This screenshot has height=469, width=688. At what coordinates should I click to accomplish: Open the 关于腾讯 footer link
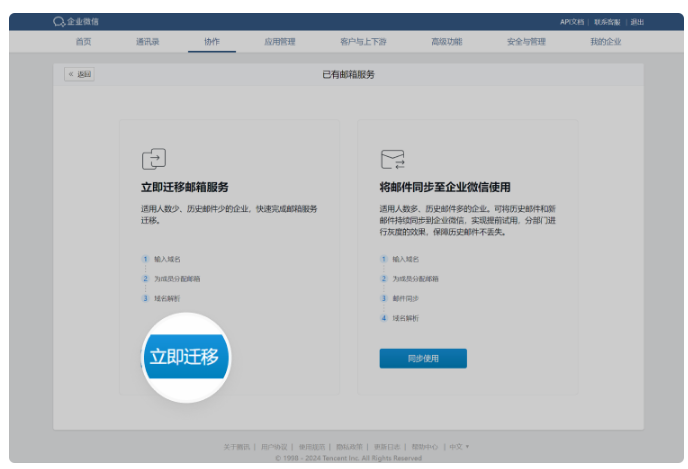pos(236,446)
